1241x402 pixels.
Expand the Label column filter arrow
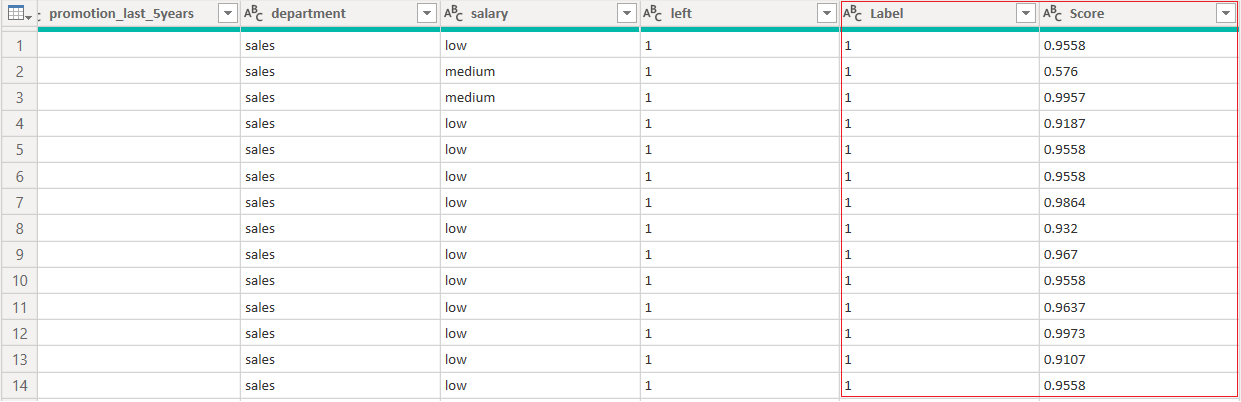[x=1025, y=14]
